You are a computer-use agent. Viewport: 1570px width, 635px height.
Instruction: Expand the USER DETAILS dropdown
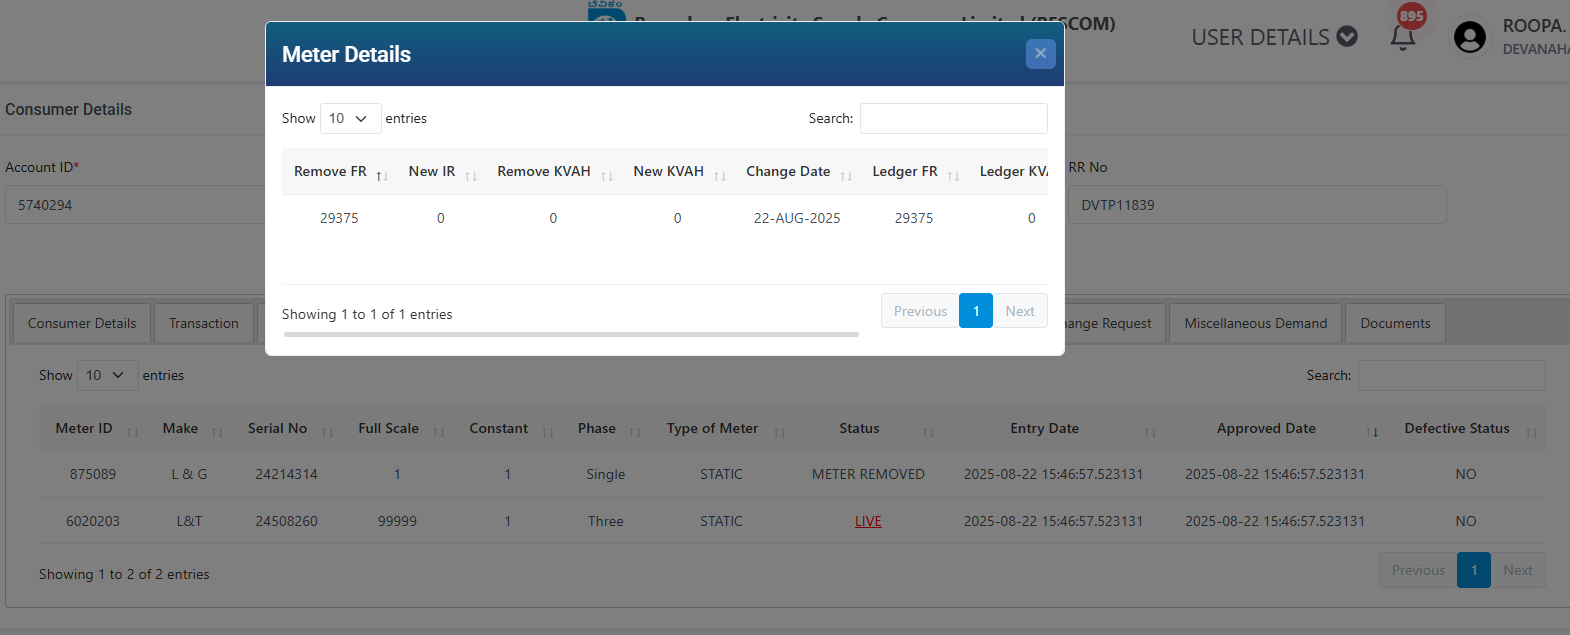coord(1274,37)
